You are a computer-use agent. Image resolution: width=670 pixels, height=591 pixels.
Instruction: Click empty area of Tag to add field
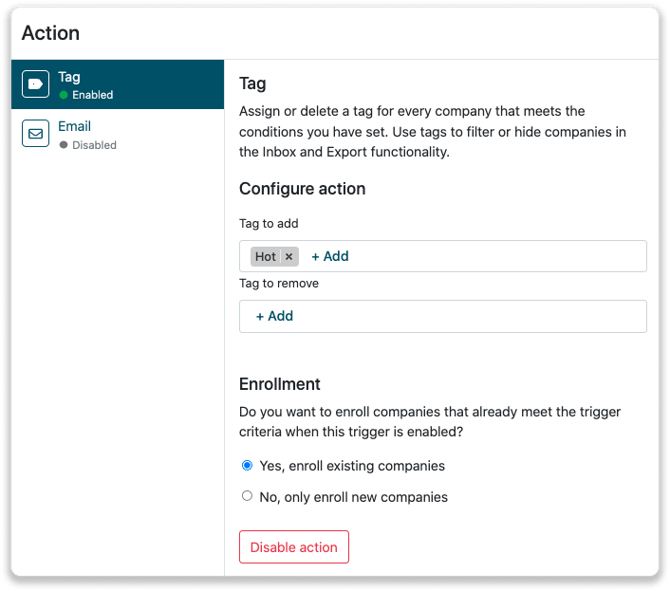[500, 257]
